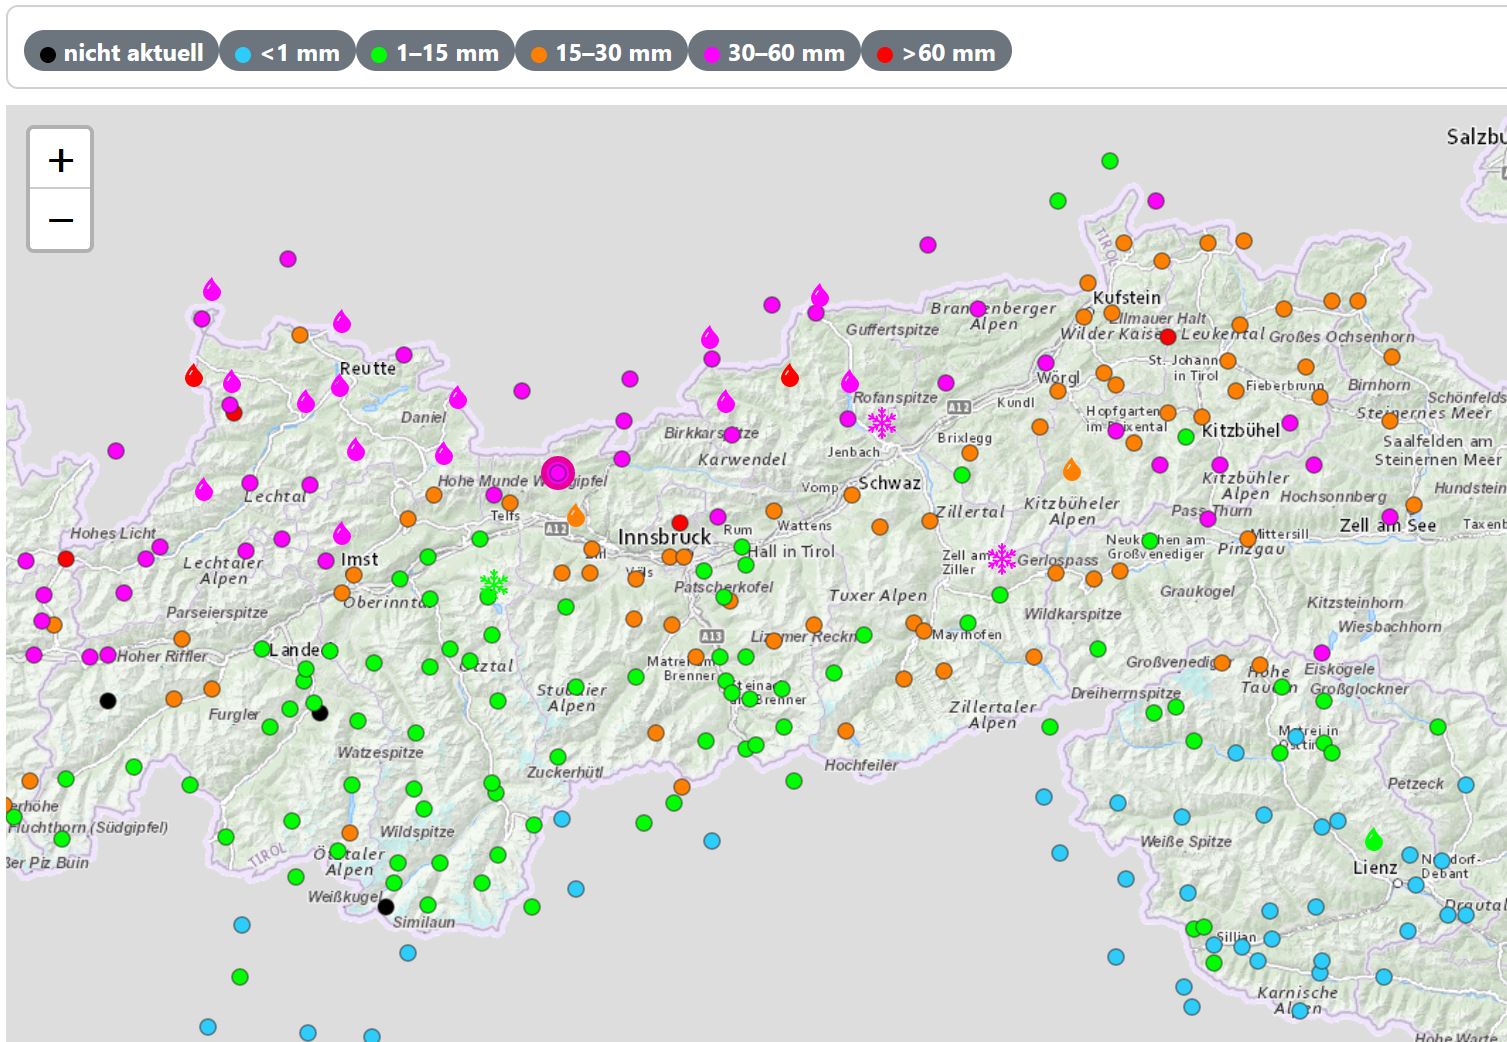This screenshot has height=1042, width=1507.
Task: Select black station dot southwest of Hoher Riffler
Action: point(108,701)
